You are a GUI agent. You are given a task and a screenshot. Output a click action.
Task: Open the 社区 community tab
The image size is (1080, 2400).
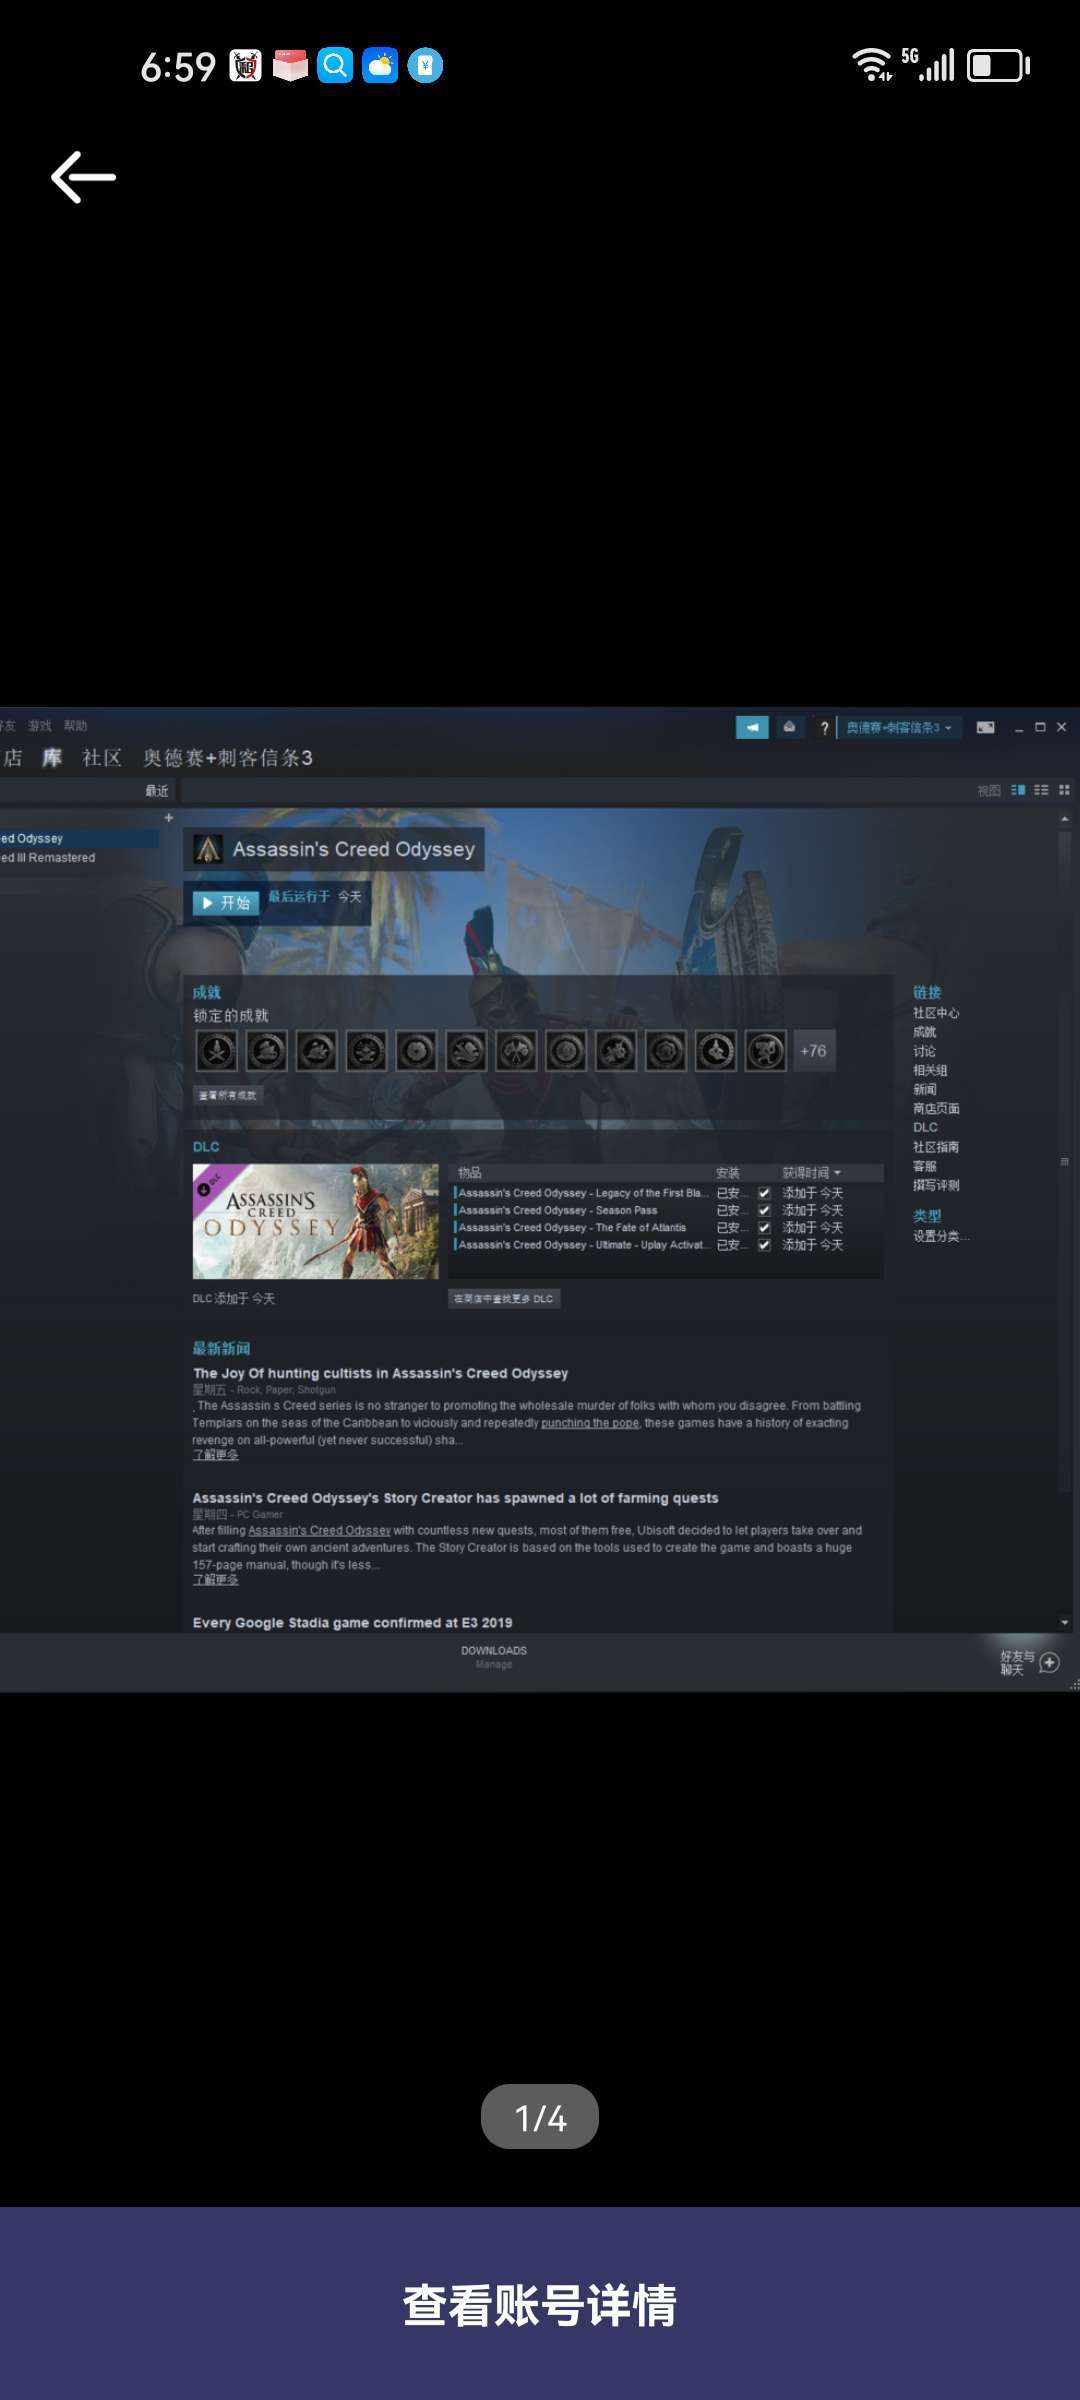tap(102, 758)
